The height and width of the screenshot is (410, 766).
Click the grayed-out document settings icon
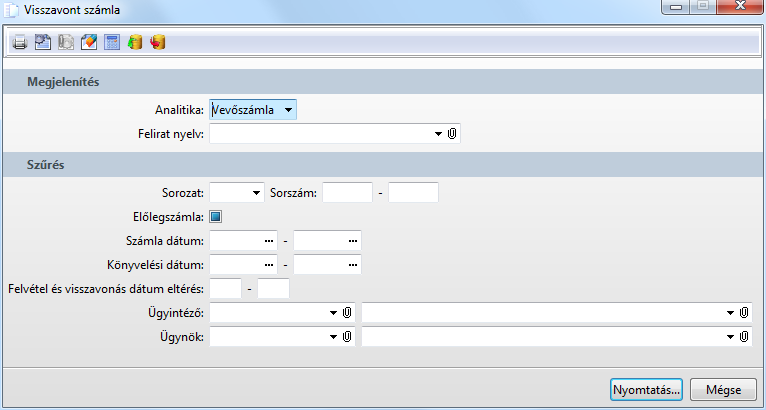66,43
